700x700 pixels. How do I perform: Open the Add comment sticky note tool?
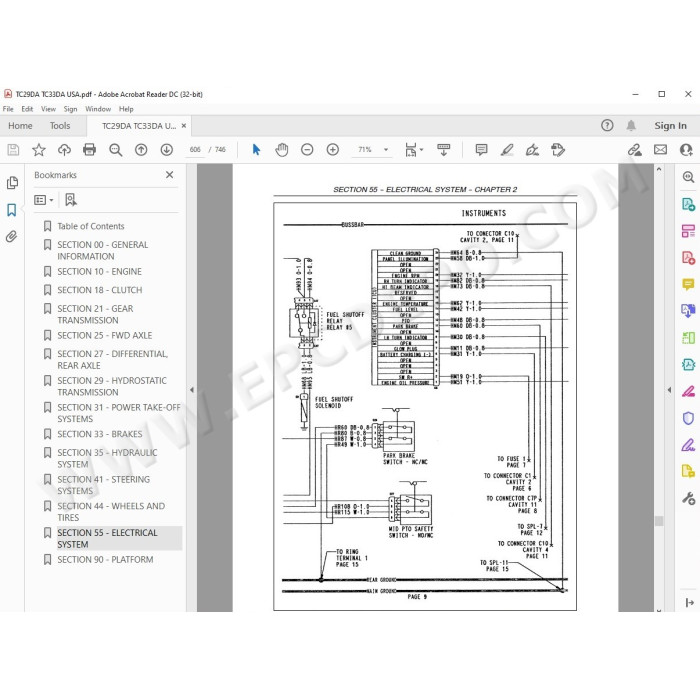point(481,150)
